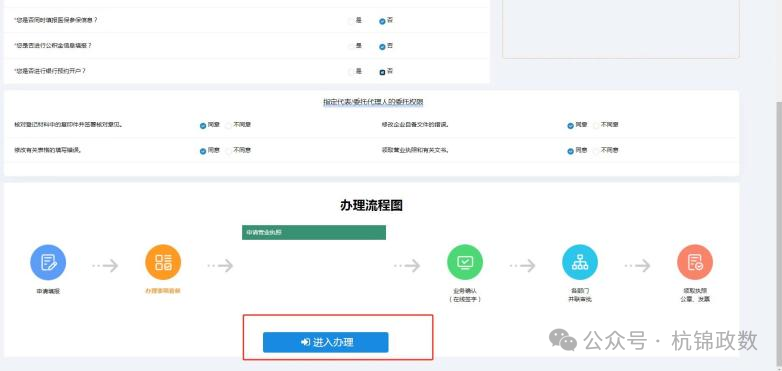This screenshot has width=782, height=371.
Task: Click the orange 办理事项清单 label
Action: (163, 291)
